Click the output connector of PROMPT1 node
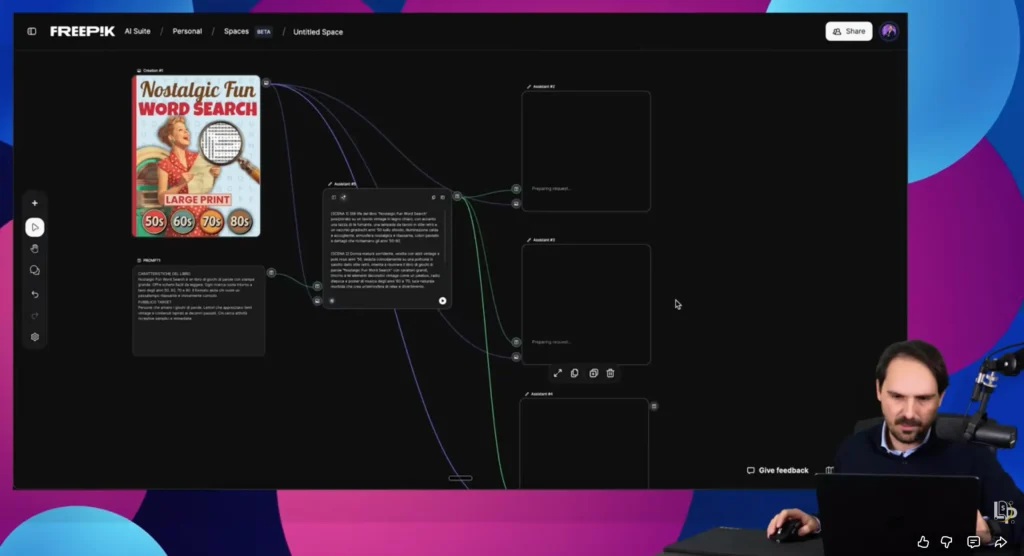 click(271, 272)
